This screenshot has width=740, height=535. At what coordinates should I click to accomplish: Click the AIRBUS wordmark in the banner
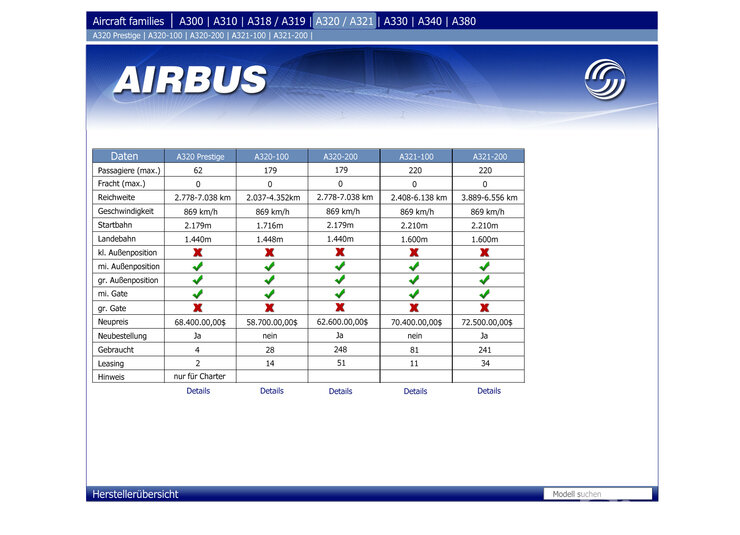point(190,79)
